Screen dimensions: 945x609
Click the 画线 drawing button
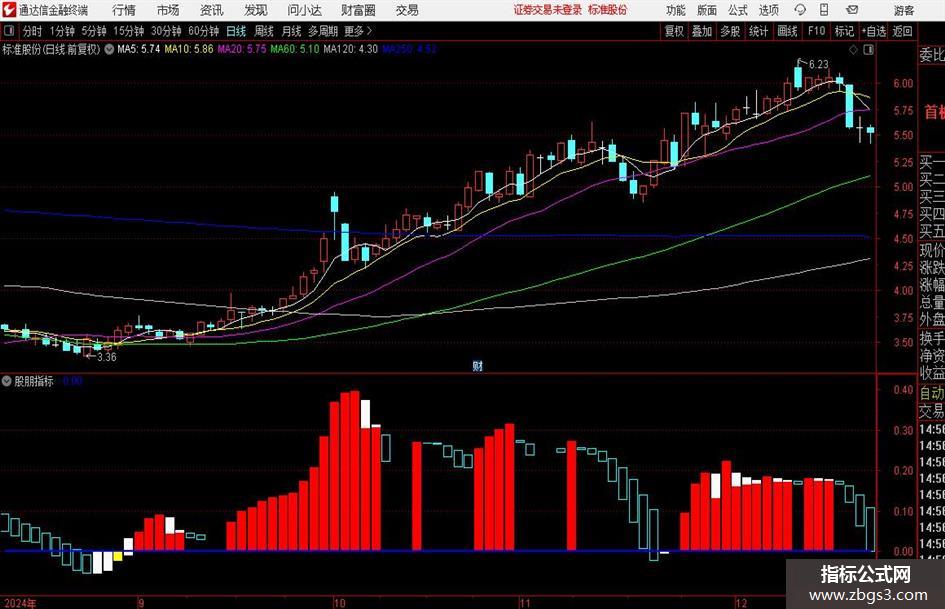coord(787,31)
